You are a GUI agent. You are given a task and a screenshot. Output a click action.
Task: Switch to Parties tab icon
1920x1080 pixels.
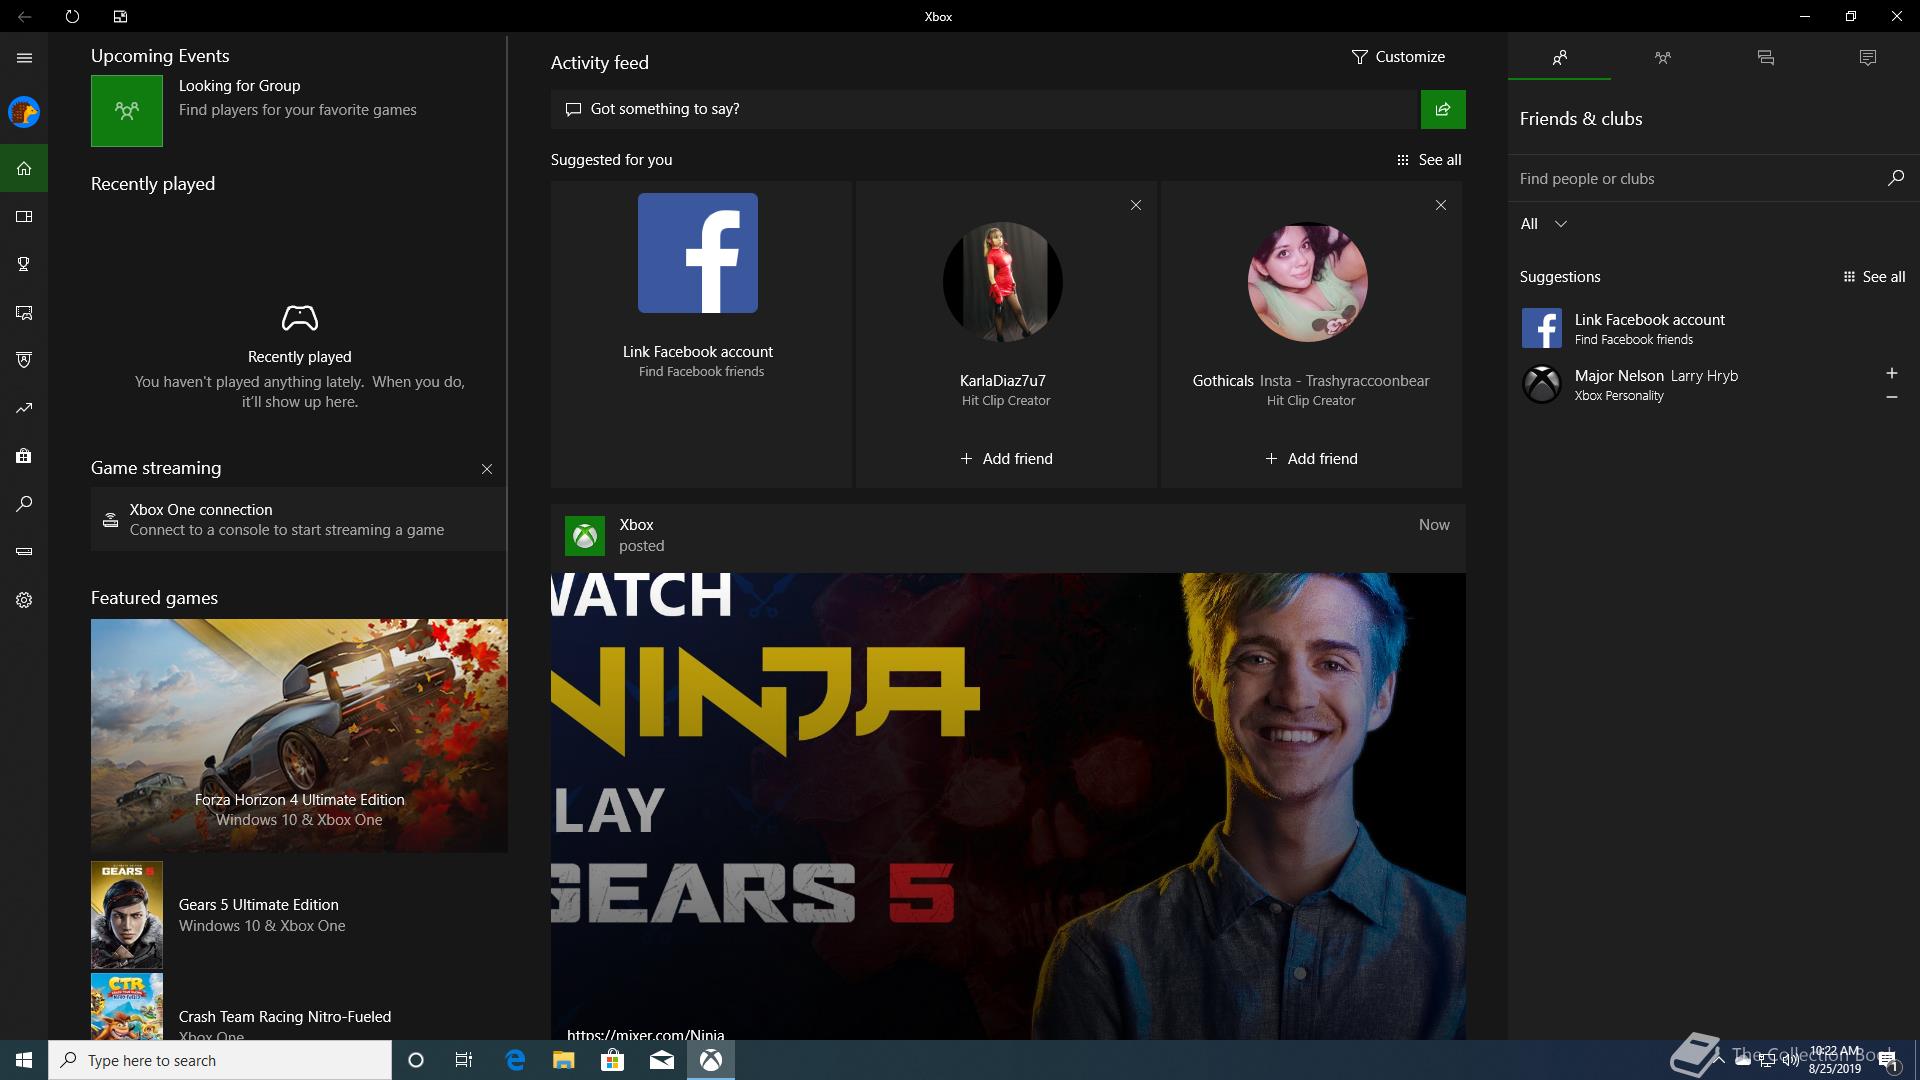coord(1662,58)
